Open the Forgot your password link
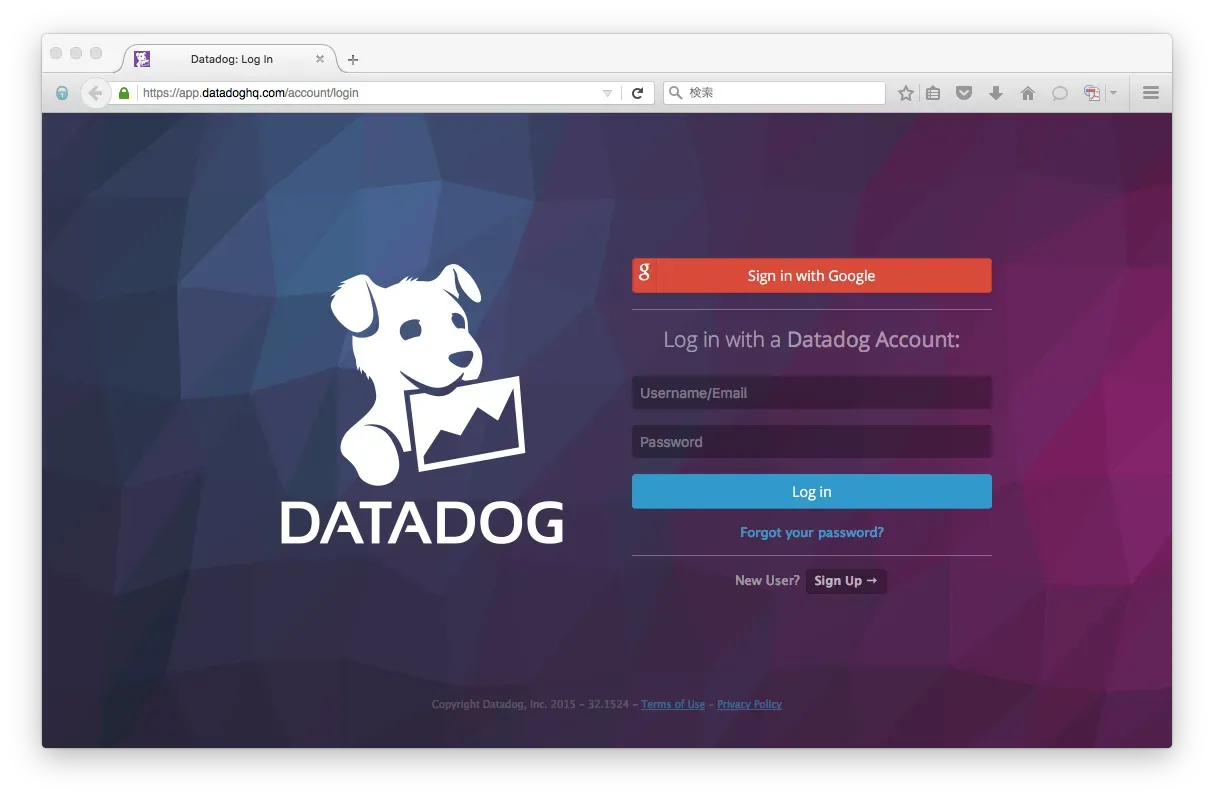Image resolution: width=1214 pixels, height=798 pixels. [x=811, y=532]
